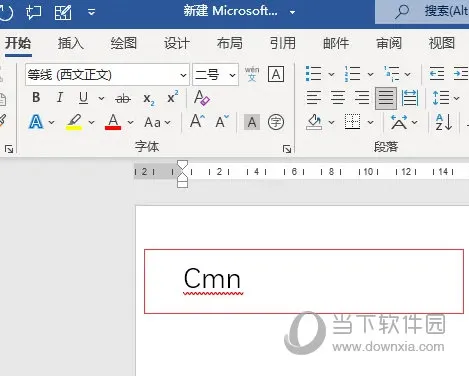Open font dialog launcher in 字体 group
The height and width of the screenshot is (376, 469).
[287, 149]
